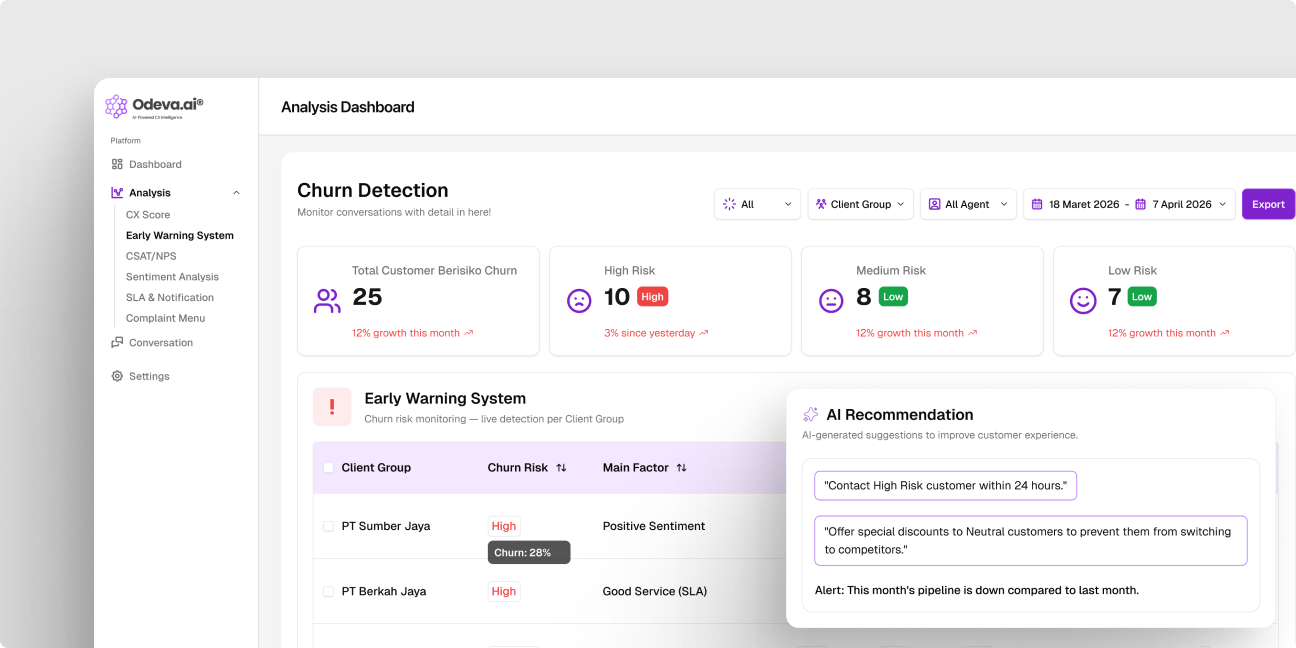The height and width of the screenshot is (648, 1296).
Task: Click the sad face icon in High Risk card
Action: (579, 301)
